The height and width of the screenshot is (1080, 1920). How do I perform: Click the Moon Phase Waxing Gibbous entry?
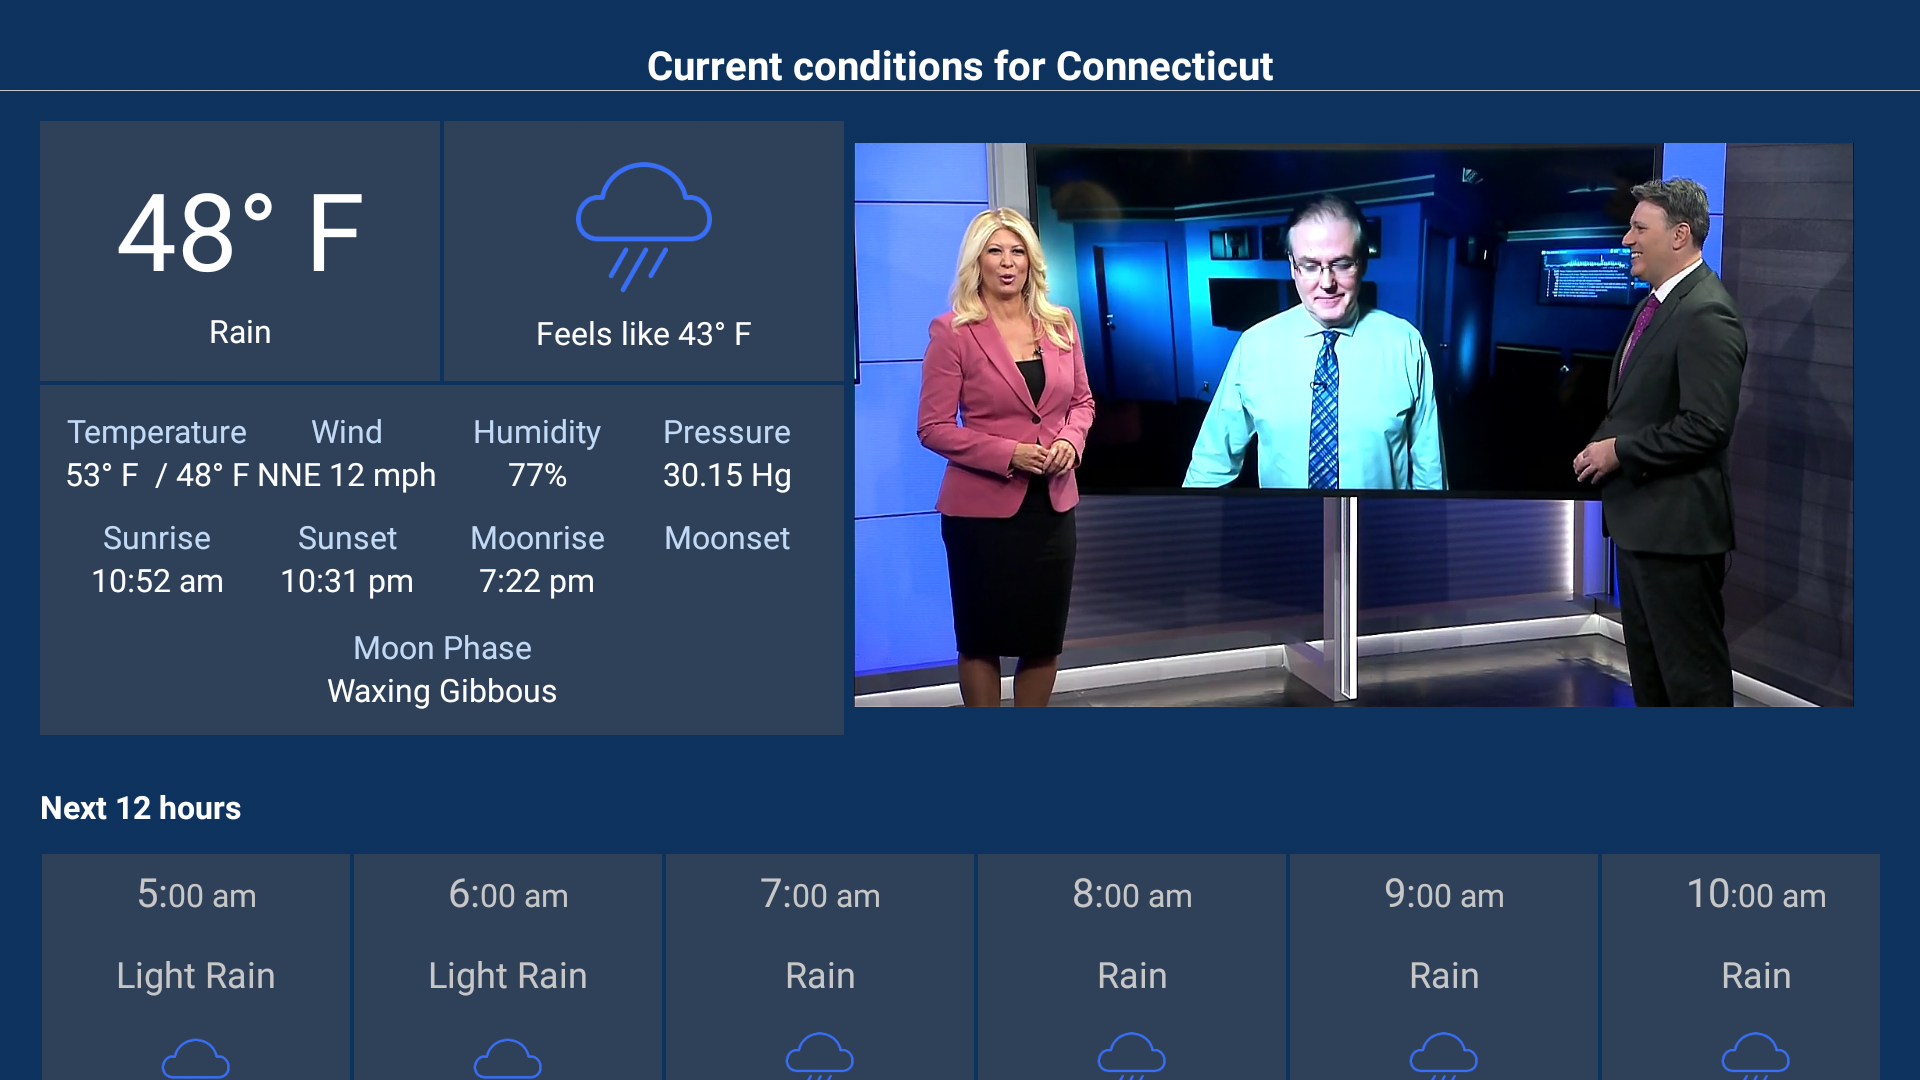click(442, 670)
